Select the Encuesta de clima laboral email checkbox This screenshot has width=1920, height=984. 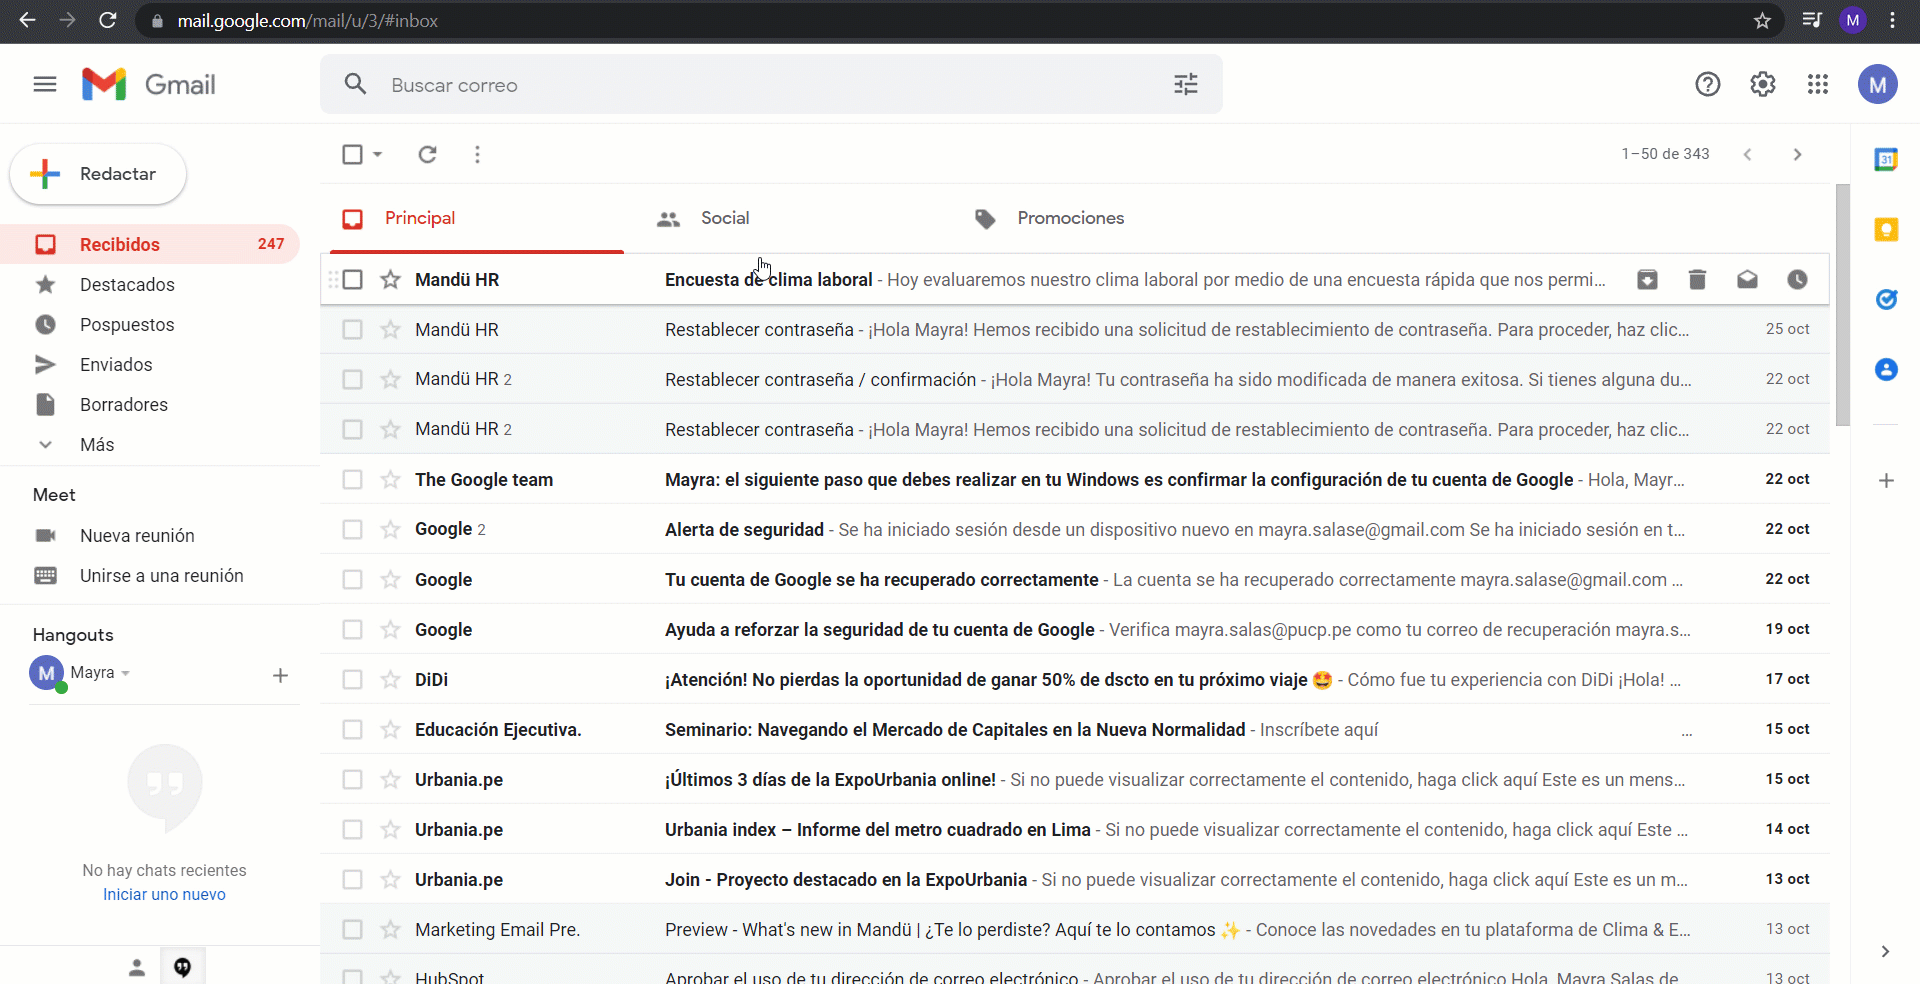tap(352, 280)
